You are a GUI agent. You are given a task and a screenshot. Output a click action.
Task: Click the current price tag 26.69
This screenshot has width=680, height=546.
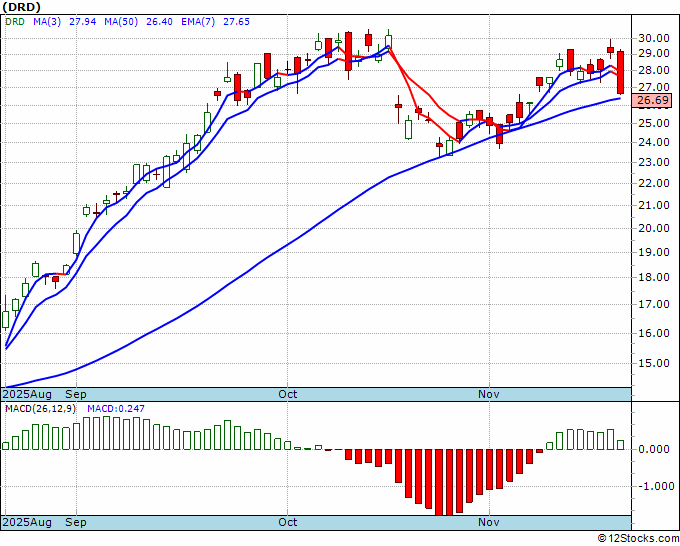653,101
